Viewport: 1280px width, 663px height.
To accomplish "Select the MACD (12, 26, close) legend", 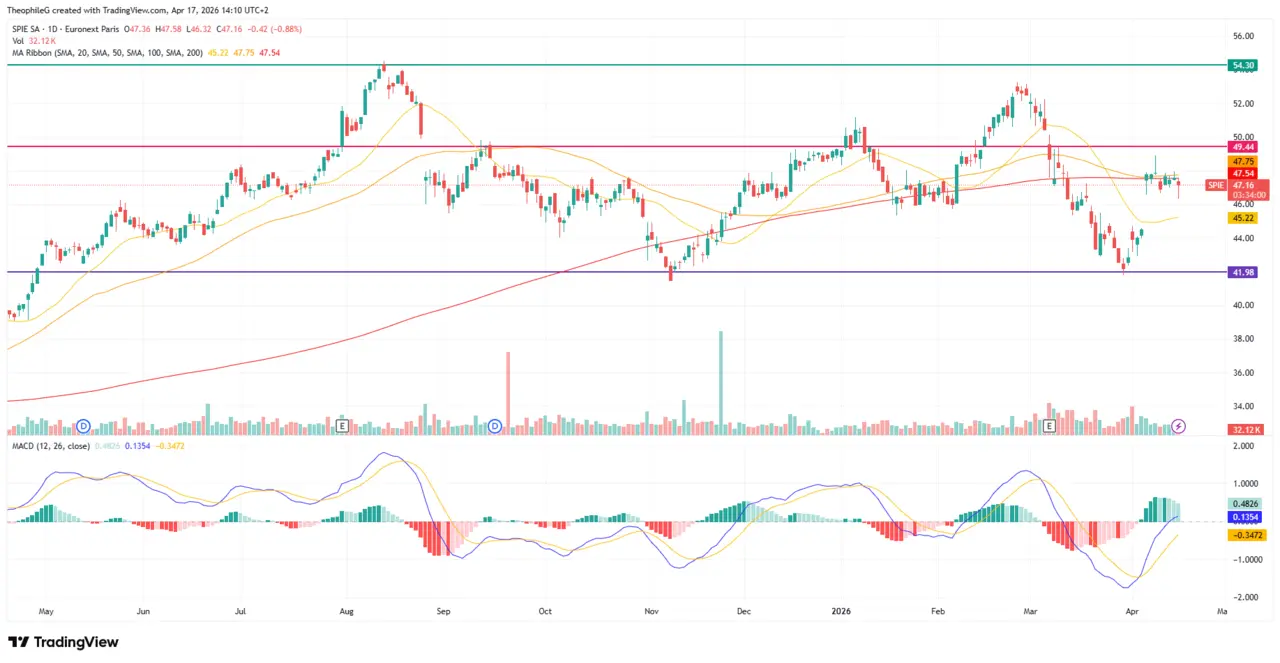I will (x=50, y=445).
